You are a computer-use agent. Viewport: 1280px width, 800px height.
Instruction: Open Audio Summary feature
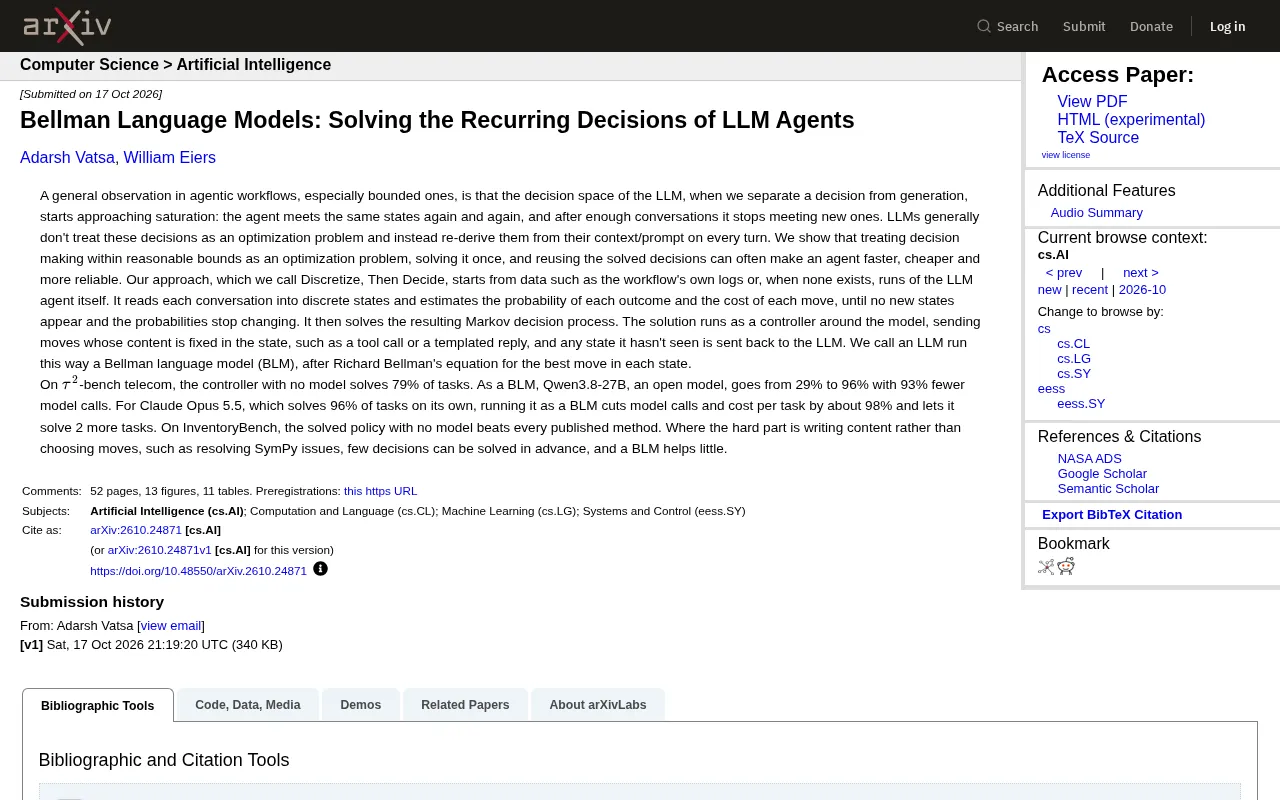1096,213
